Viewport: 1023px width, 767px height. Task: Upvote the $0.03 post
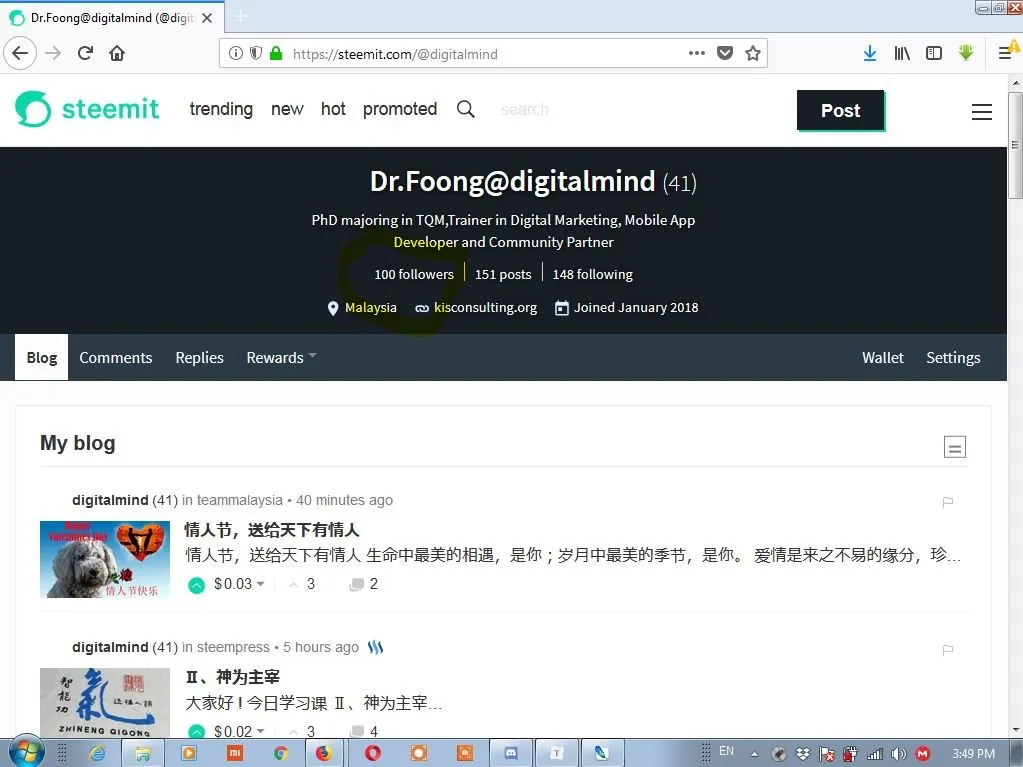click(196, 585)
